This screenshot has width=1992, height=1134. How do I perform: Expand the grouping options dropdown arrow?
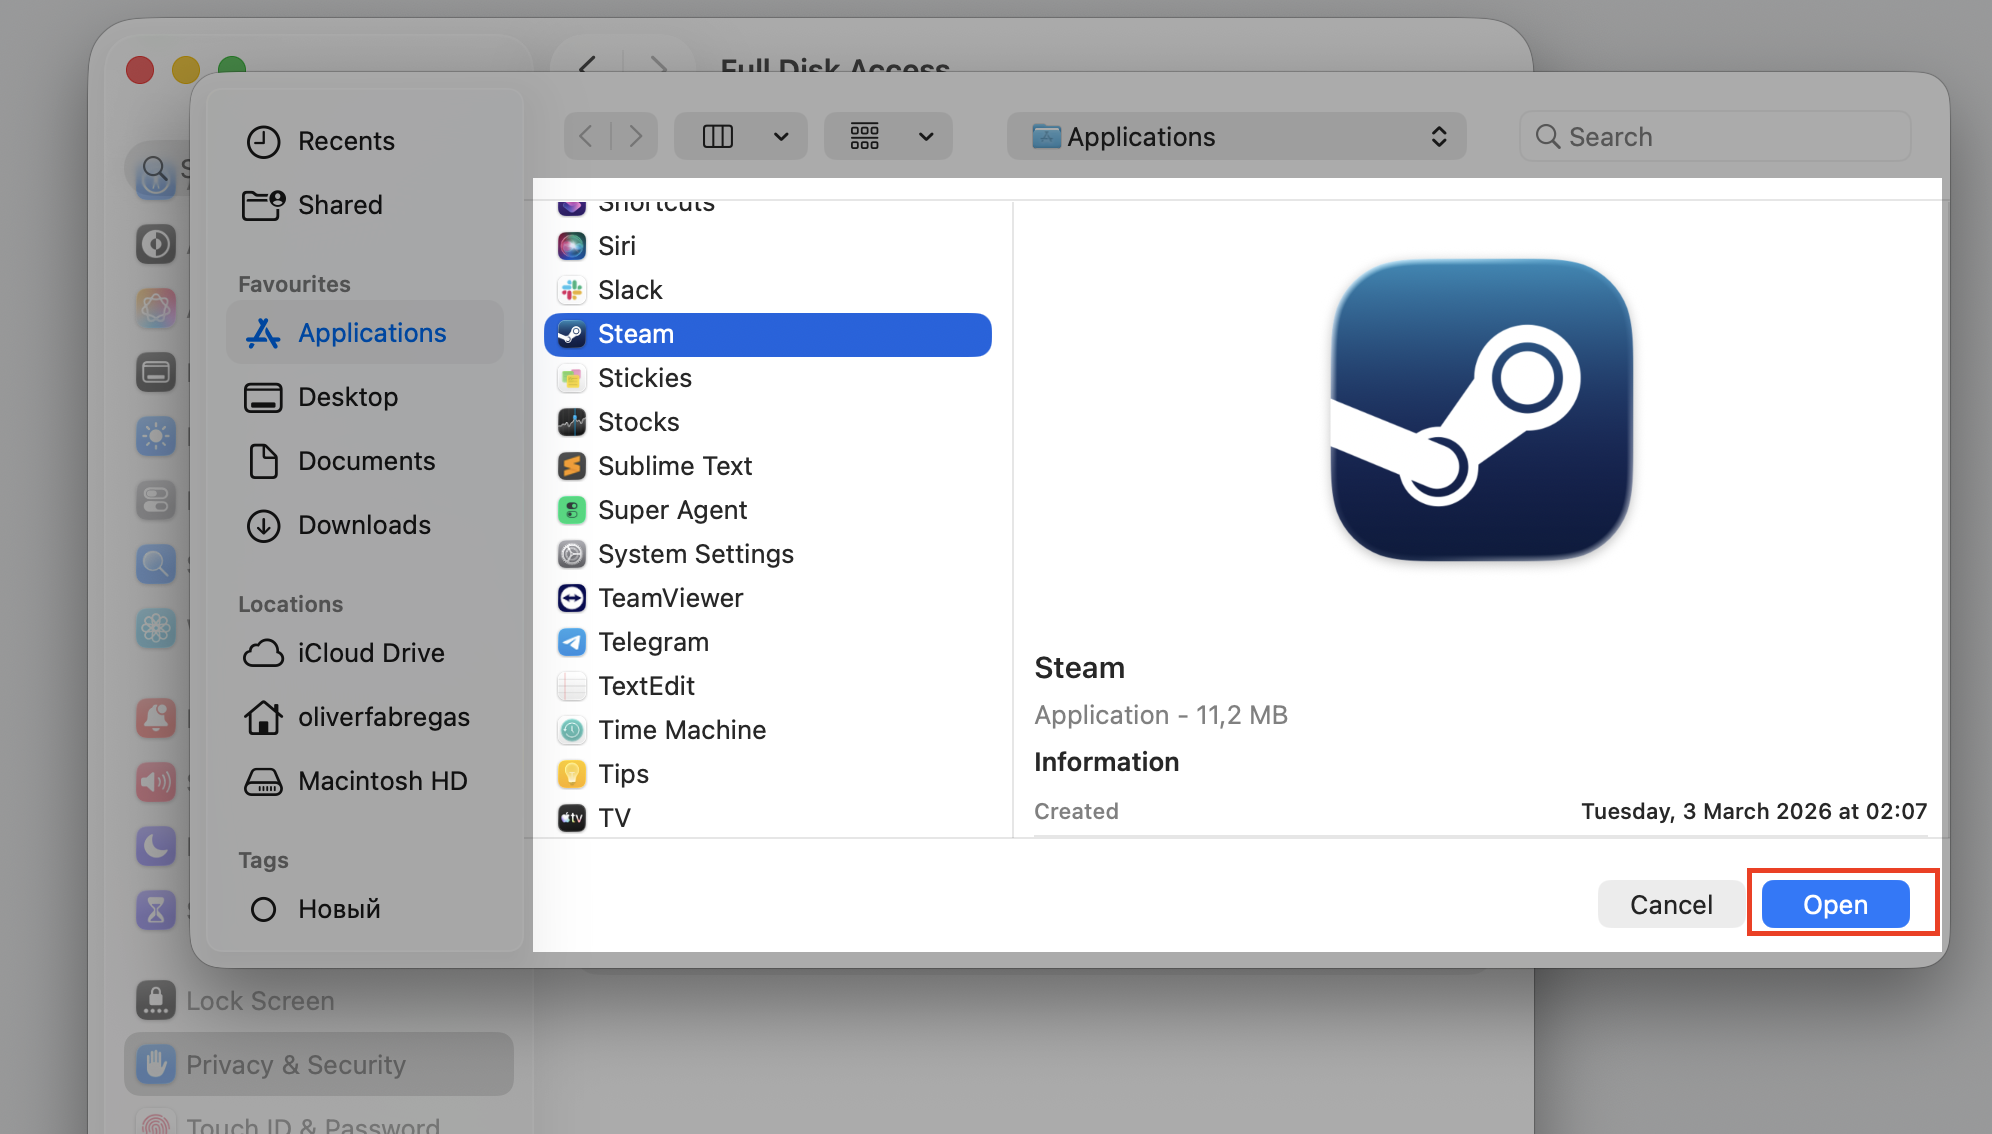tap(927, 136)
